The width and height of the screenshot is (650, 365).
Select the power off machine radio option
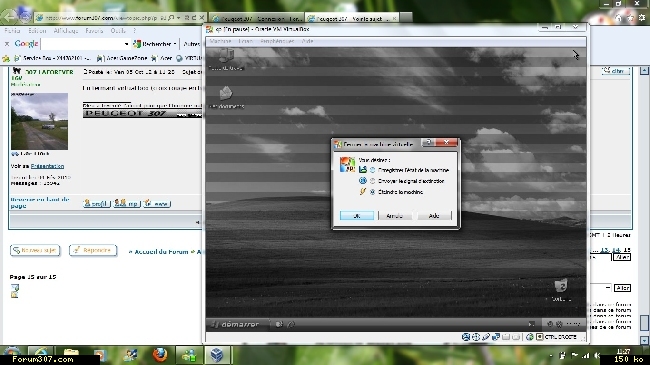coord(372,192)
